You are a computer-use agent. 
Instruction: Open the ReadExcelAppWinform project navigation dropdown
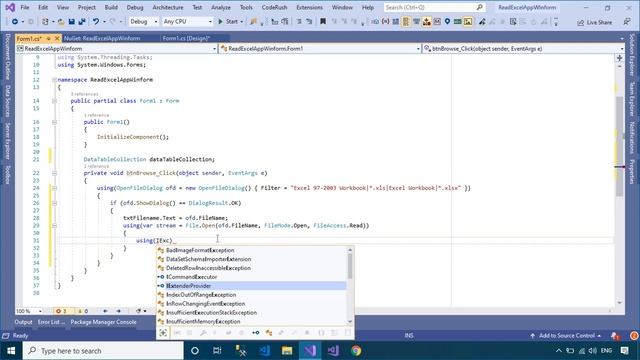coord(116,49)
